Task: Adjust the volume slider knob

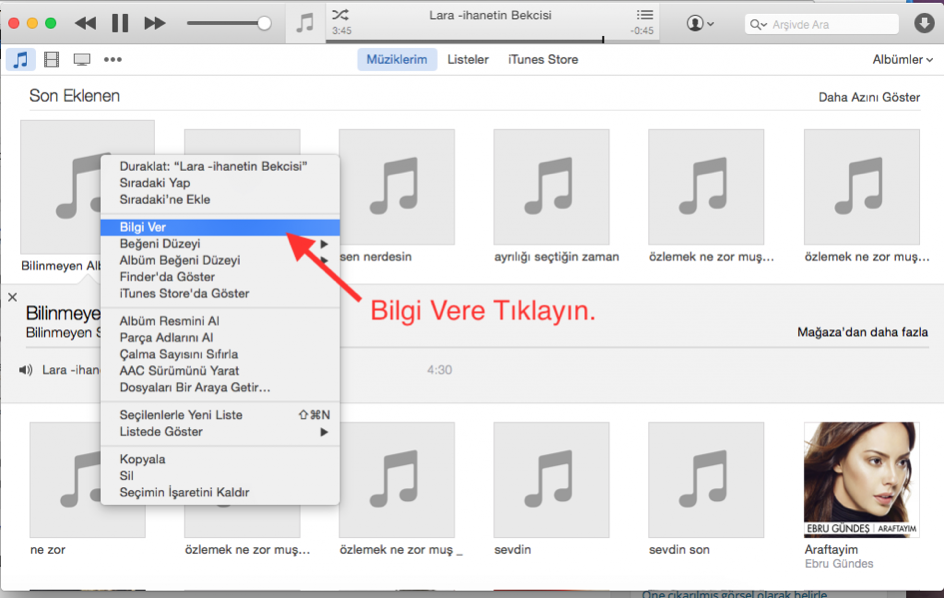Action: coord(264,23)
